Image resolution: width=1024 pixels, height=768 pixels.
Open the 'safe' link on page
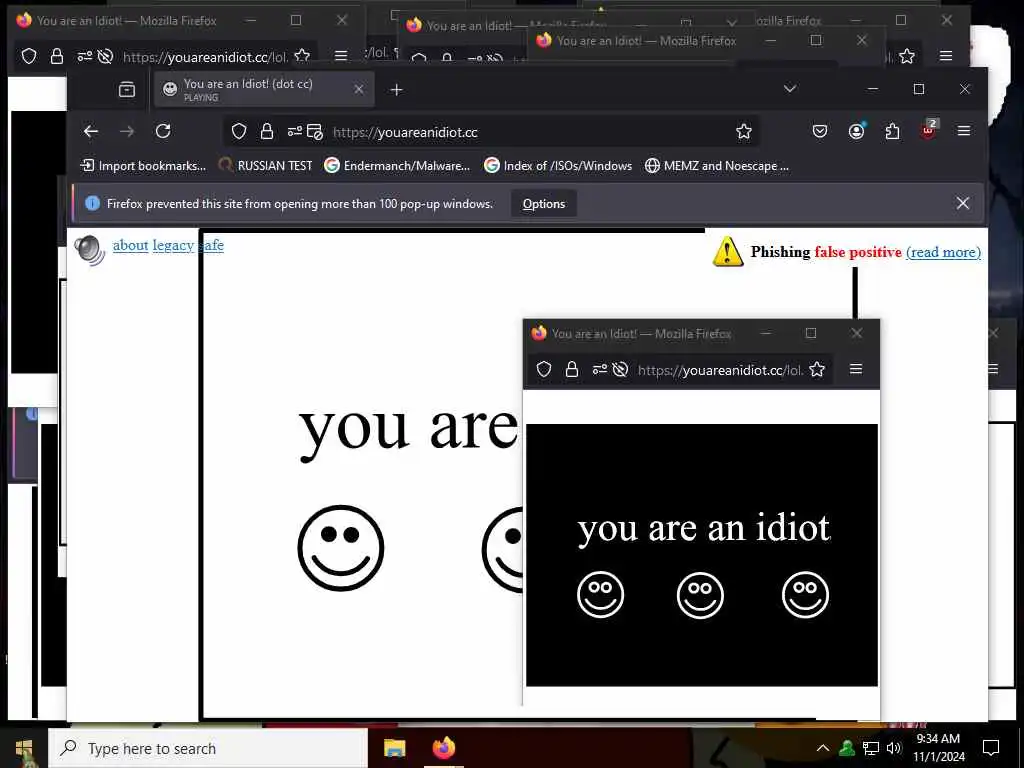pos(211,245)
